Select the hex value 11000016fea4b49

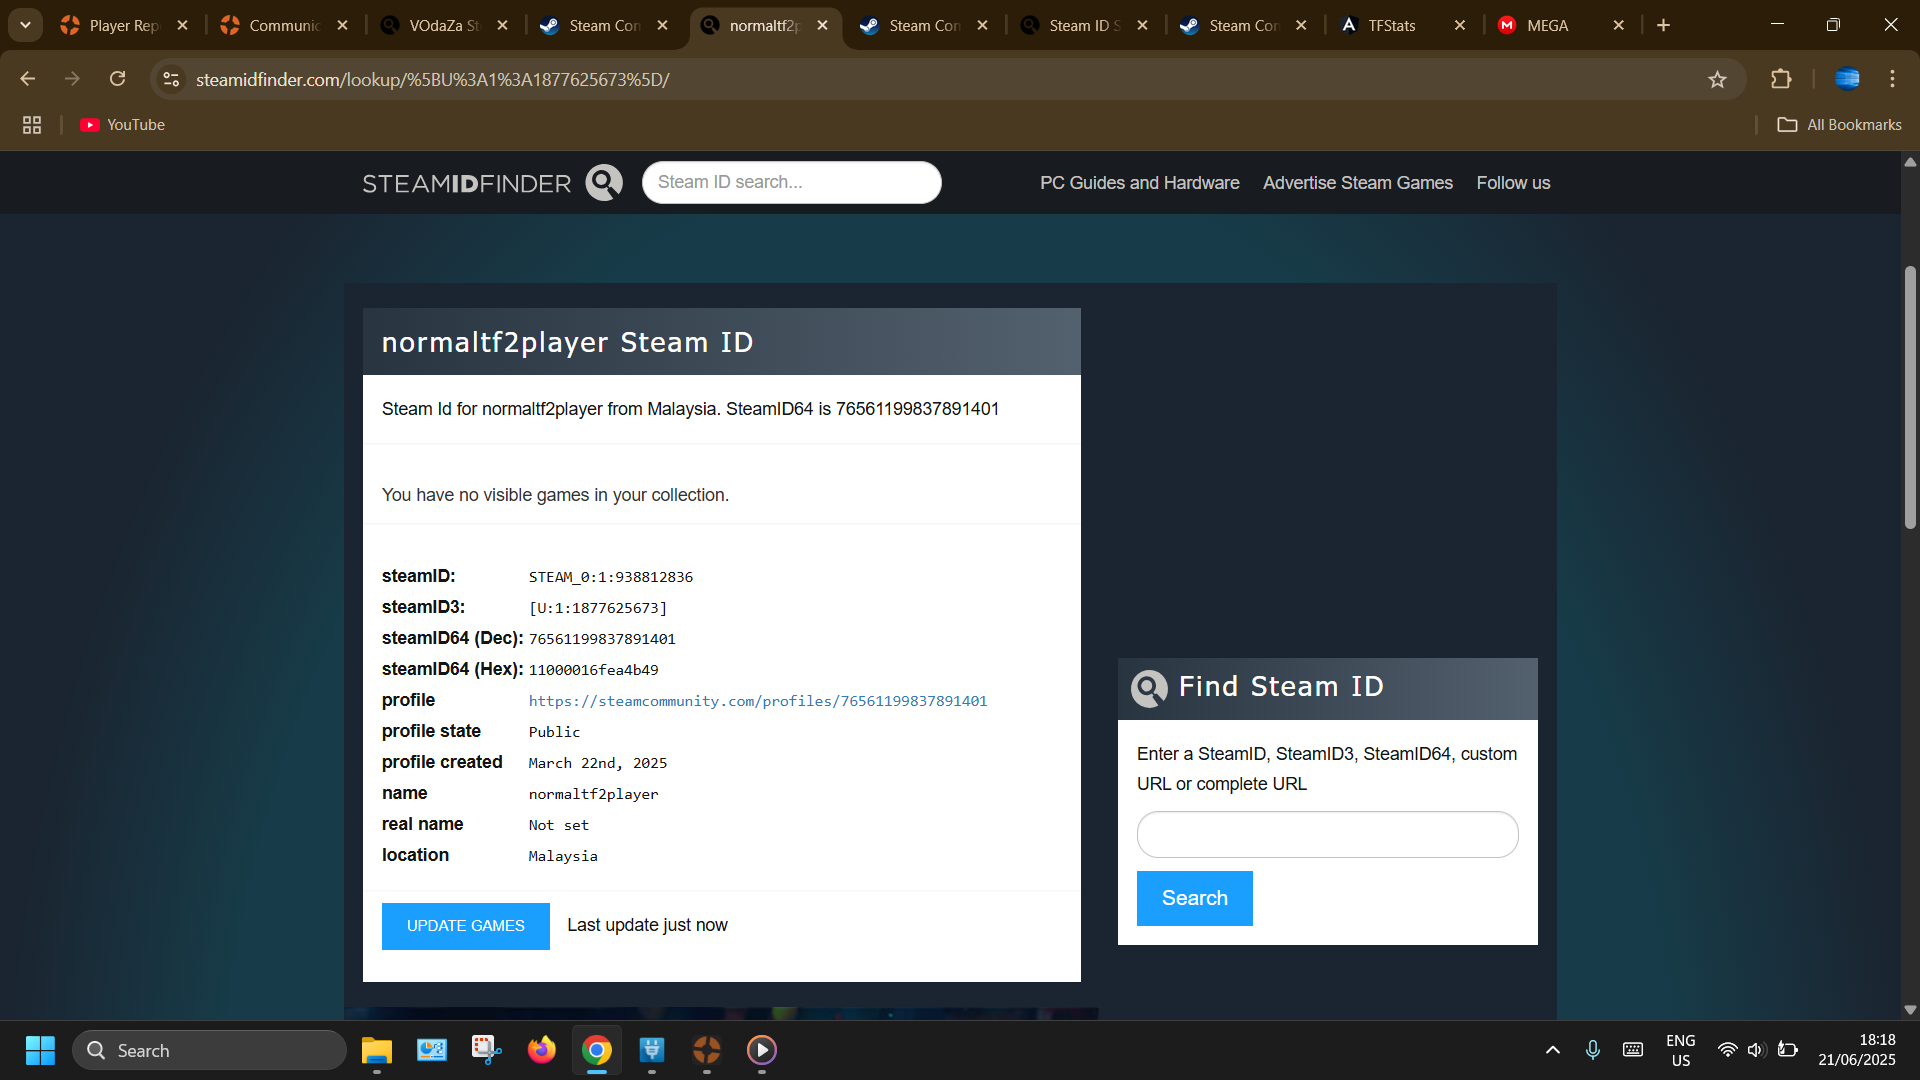tap(593, 670)
